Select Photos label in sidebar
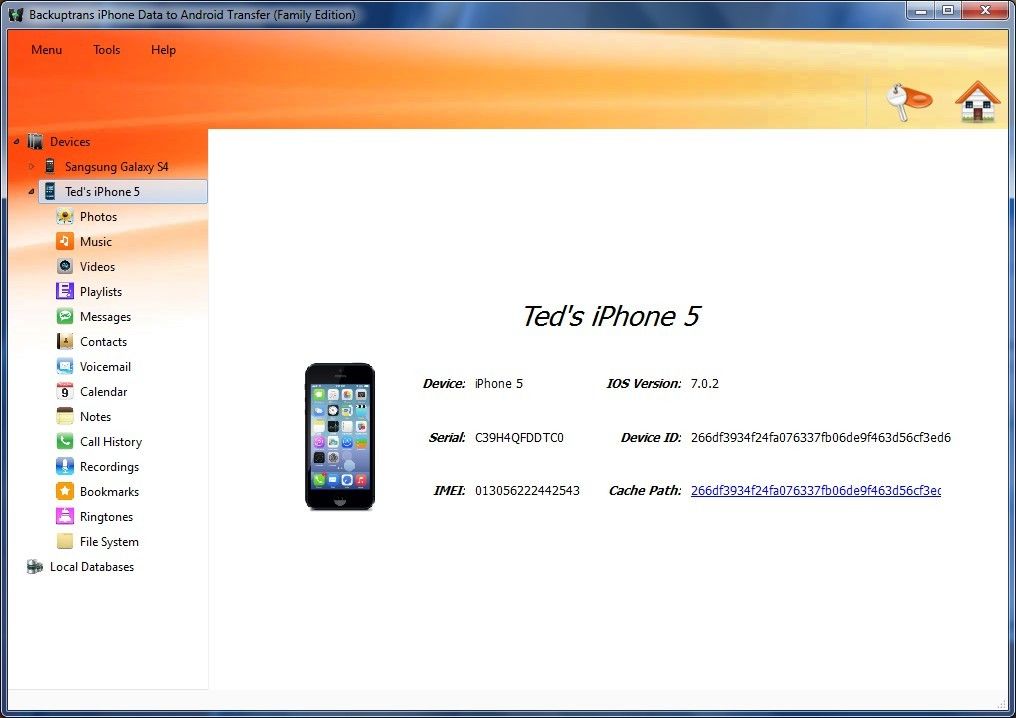Viewport: 1016px width, 718px height. point(98,216)
